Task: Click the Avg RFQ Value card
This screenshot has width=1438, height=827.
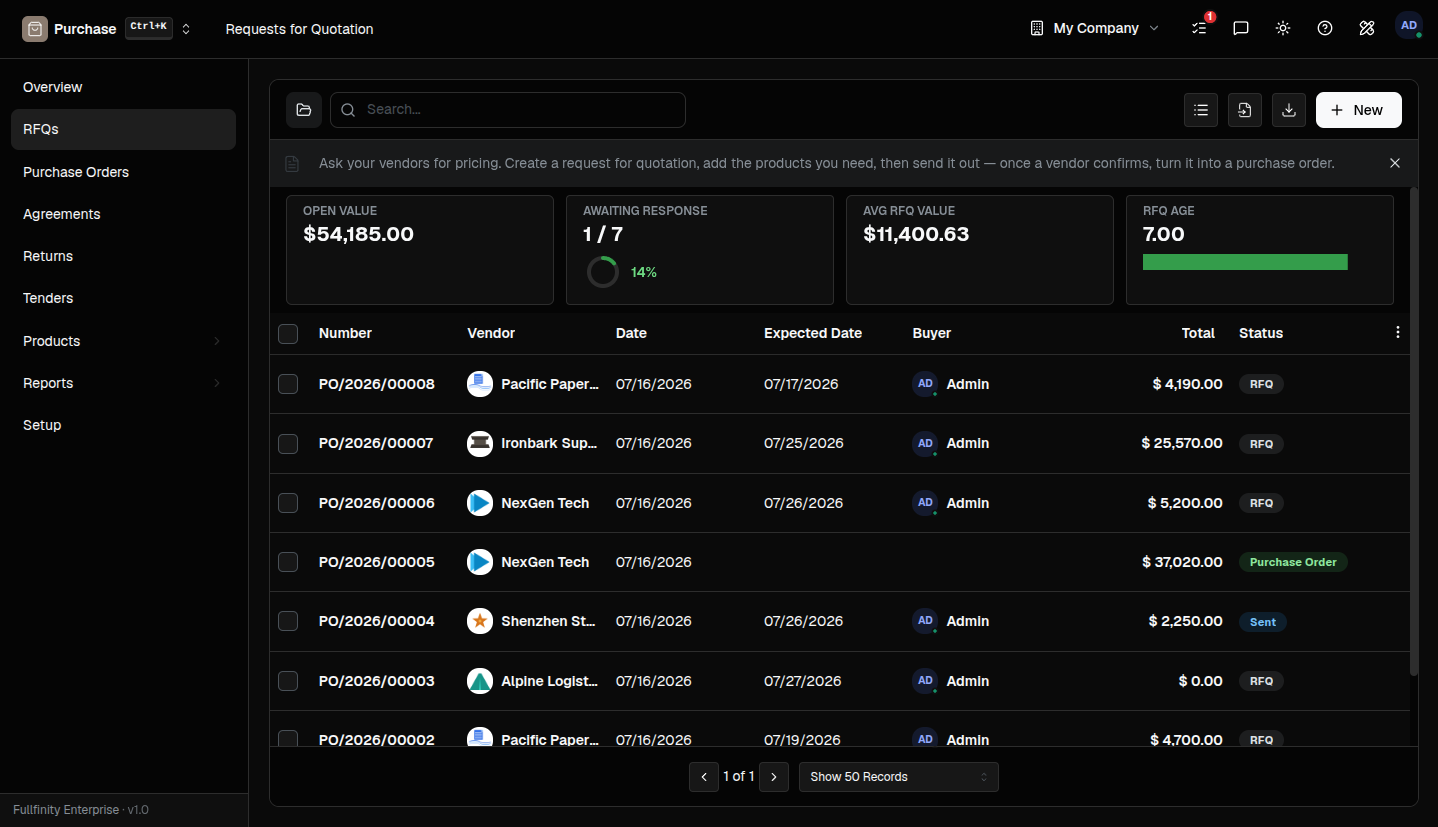Action: point(980,250)
